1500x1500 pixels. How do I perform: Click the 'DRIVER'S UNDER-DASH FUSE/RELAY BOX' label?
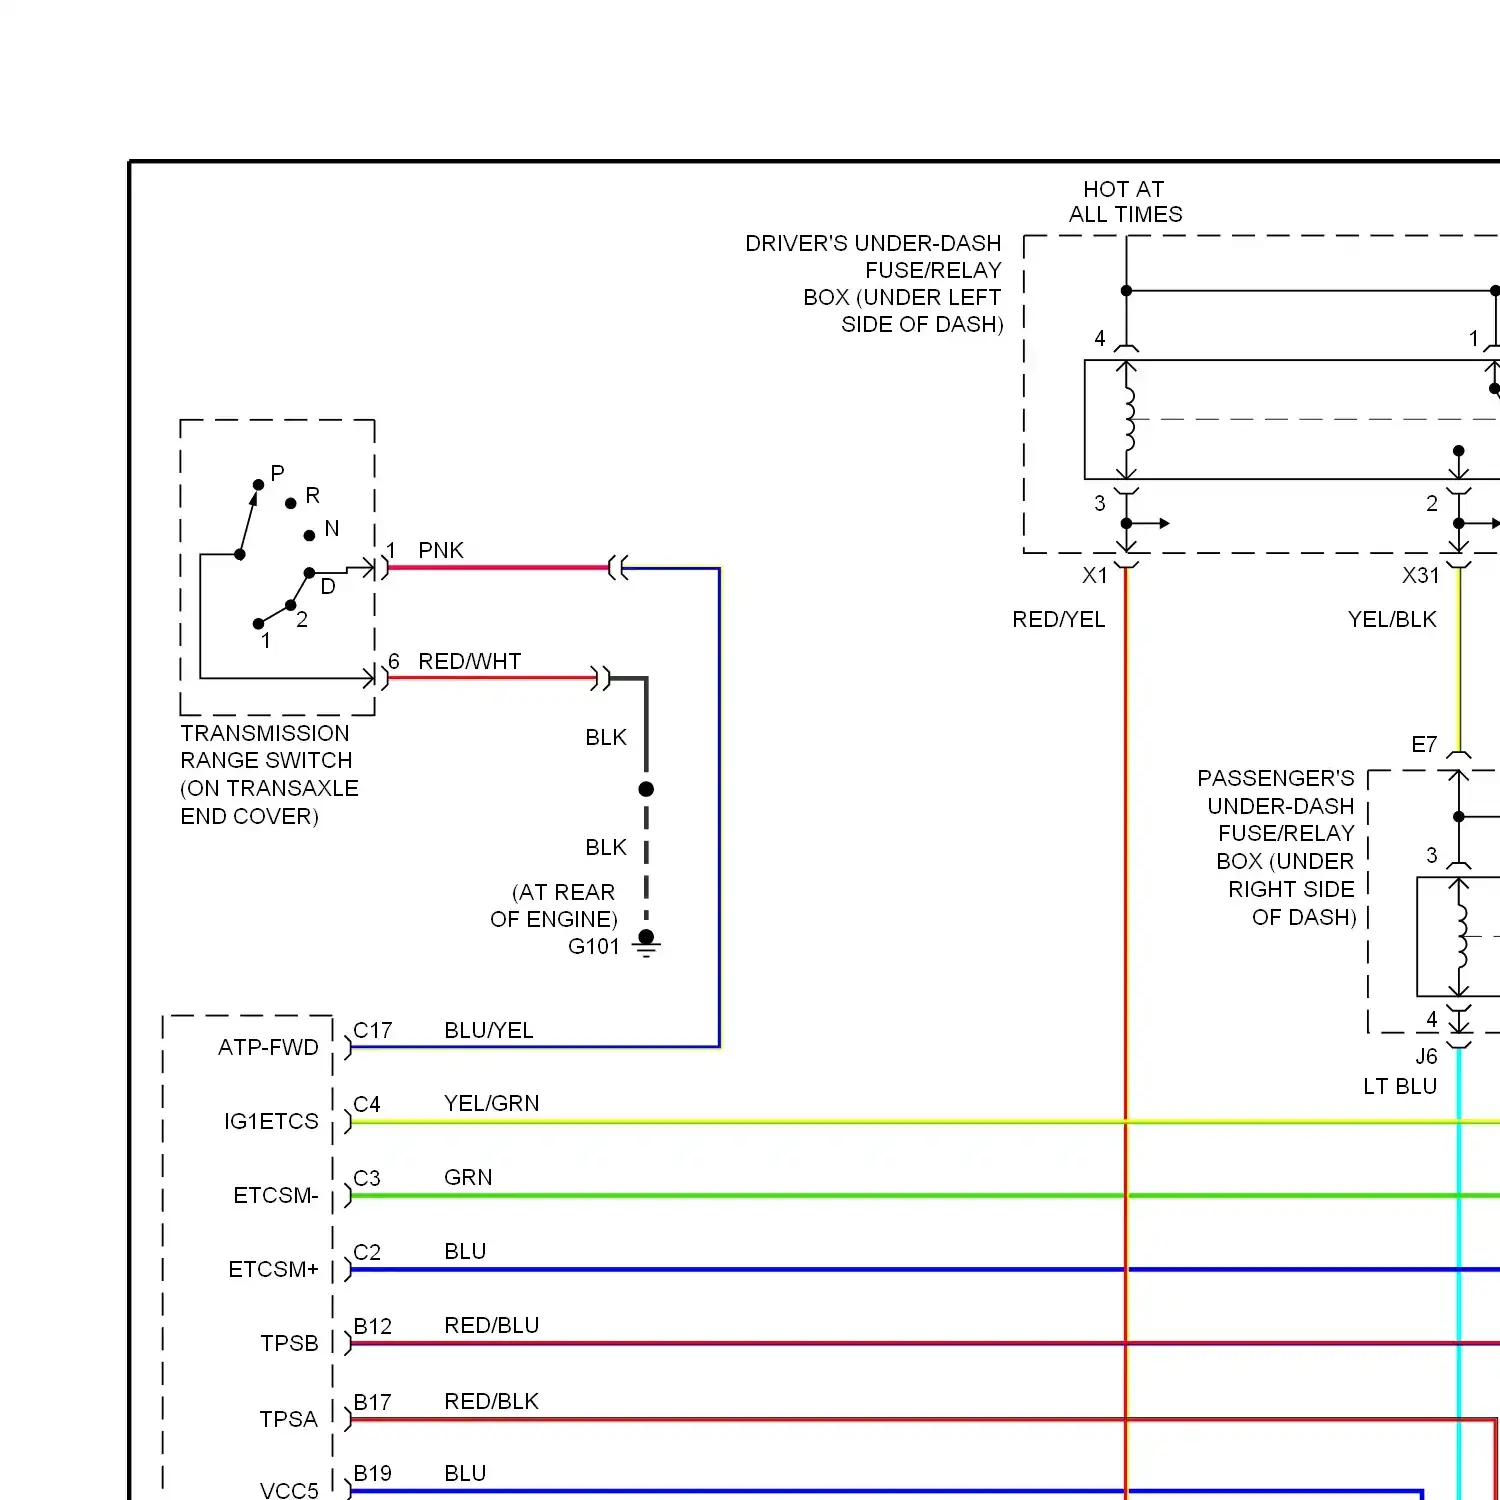click(x=874, y=284)
